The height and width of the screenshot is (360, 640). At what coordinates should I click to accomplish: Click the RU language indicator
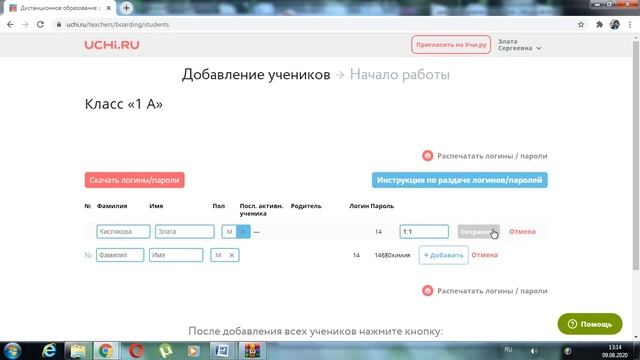tap(508, 350)
